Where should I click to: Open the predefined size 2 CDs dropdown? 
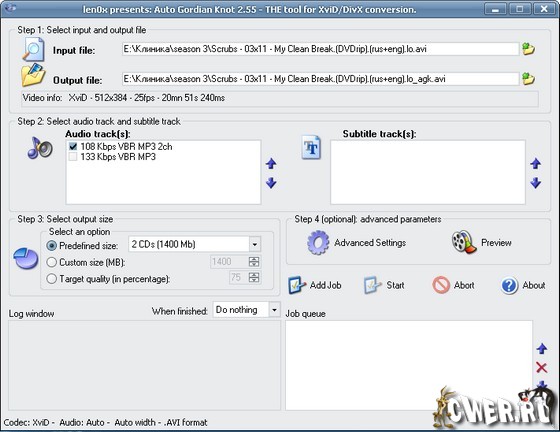tap(255, 245)
